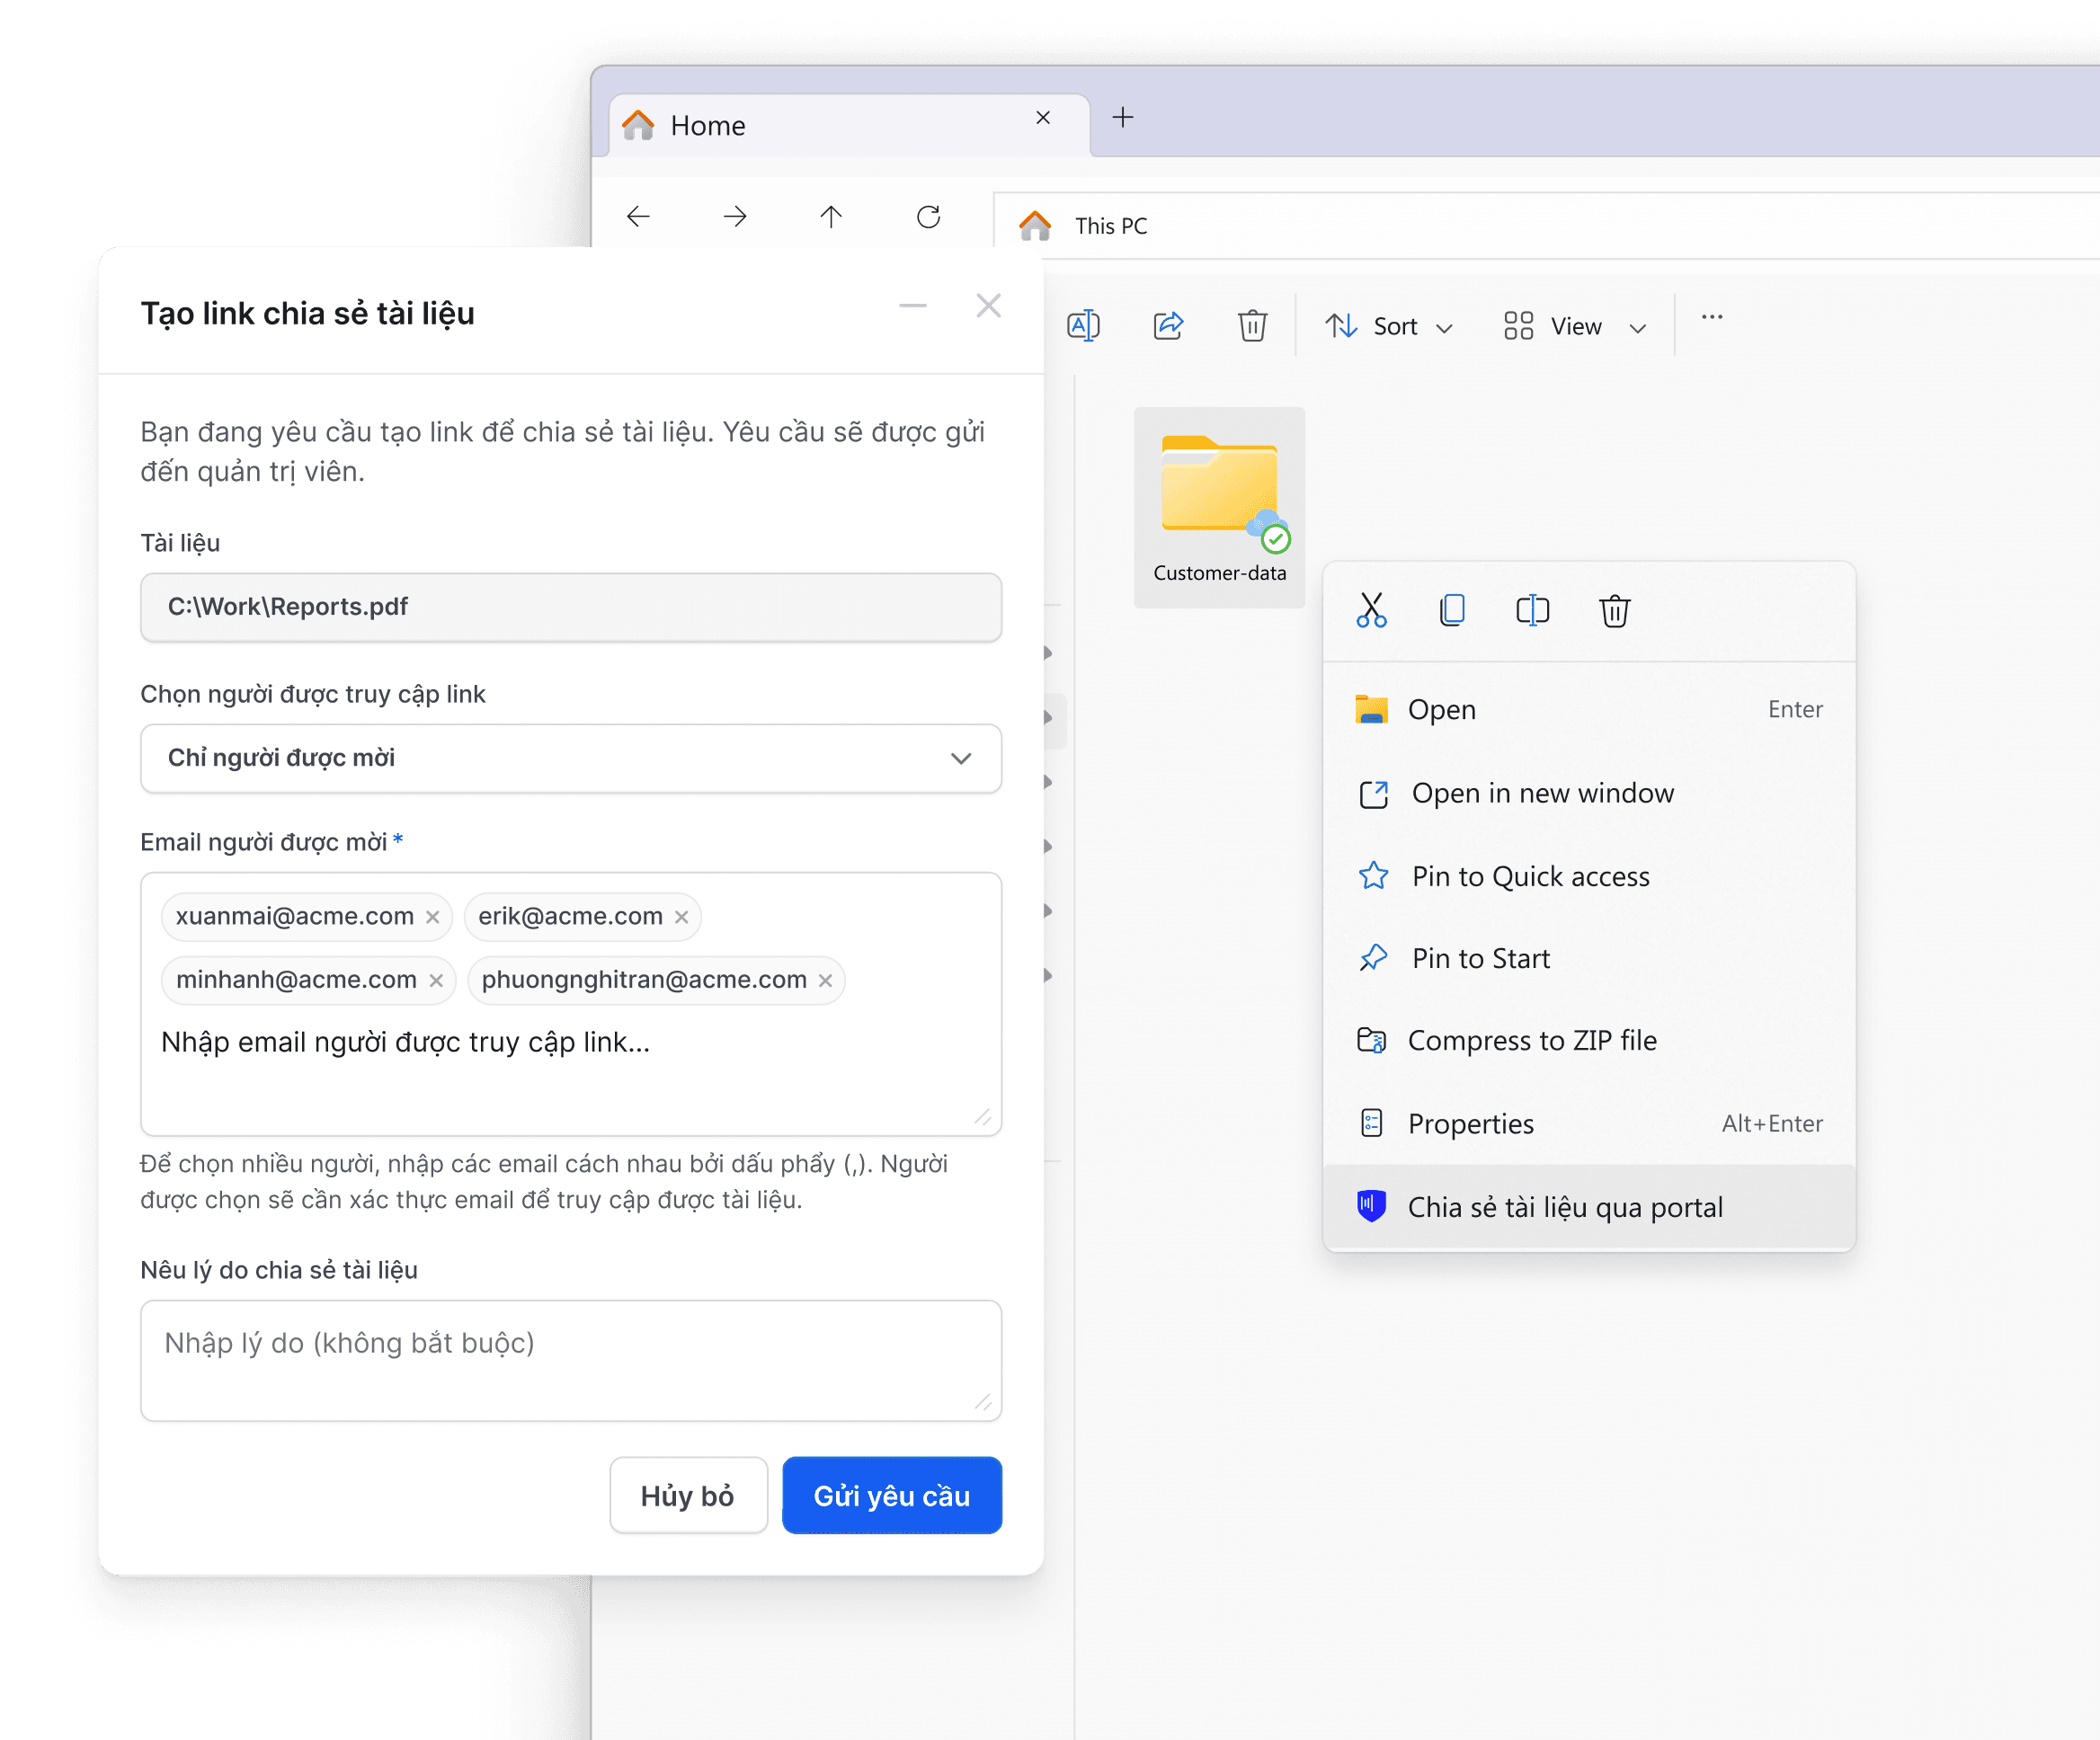Click the Nhập lý do text field
The height and width of the screenshot is (1740, 2100).
tap(571, 1360)
